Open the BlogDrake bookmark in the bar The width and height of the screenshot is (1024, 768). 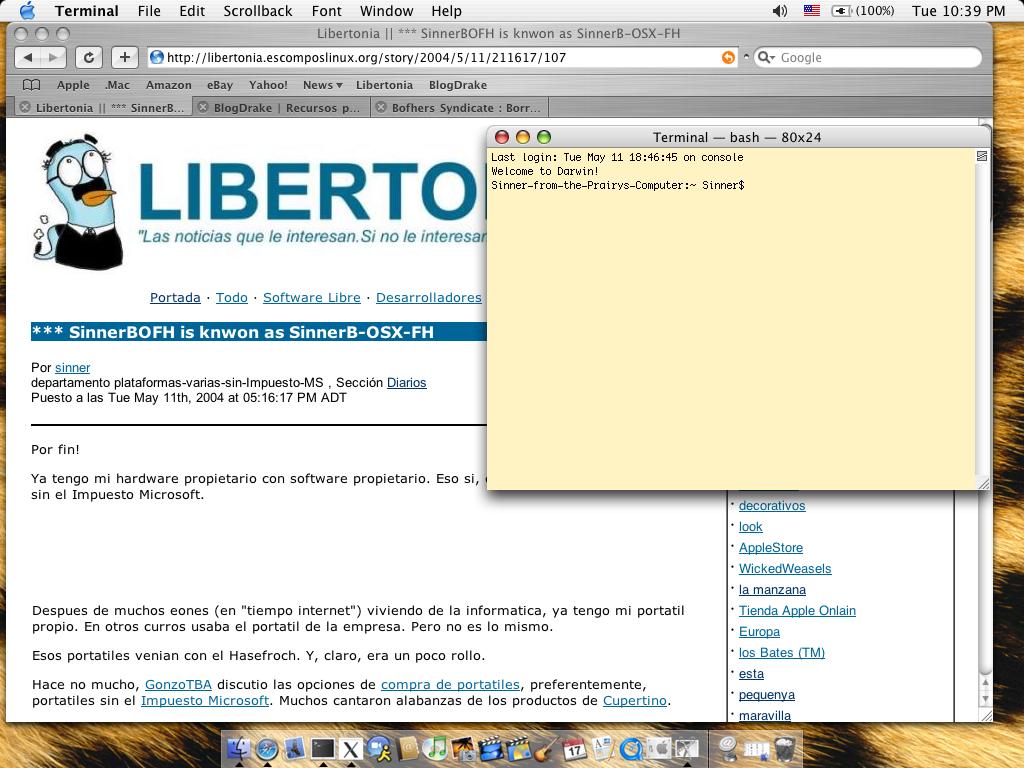[458, 85]
